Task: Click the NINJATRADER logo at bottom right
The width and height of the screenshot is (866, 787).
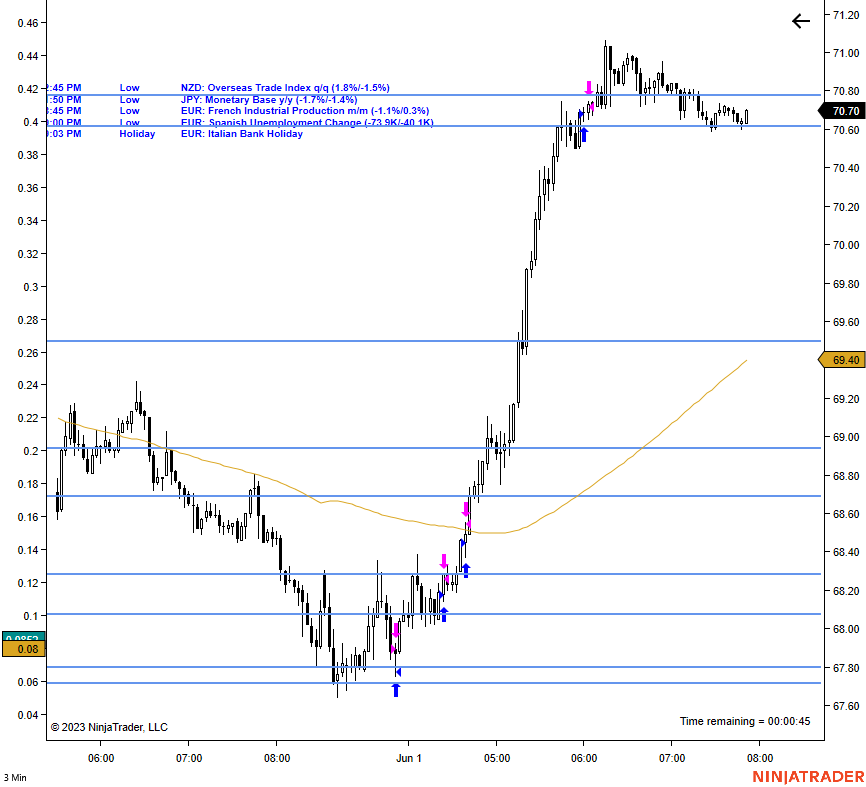Action: 809,777
